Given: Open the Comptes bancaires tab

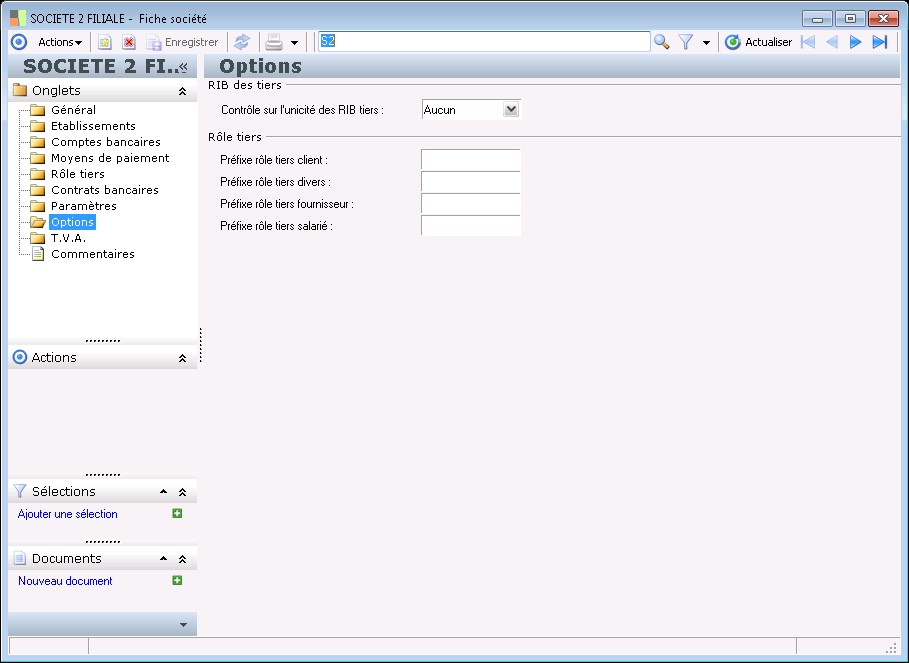Looking at the screenshot, I should pyautogui.click(x=106, y=142).
